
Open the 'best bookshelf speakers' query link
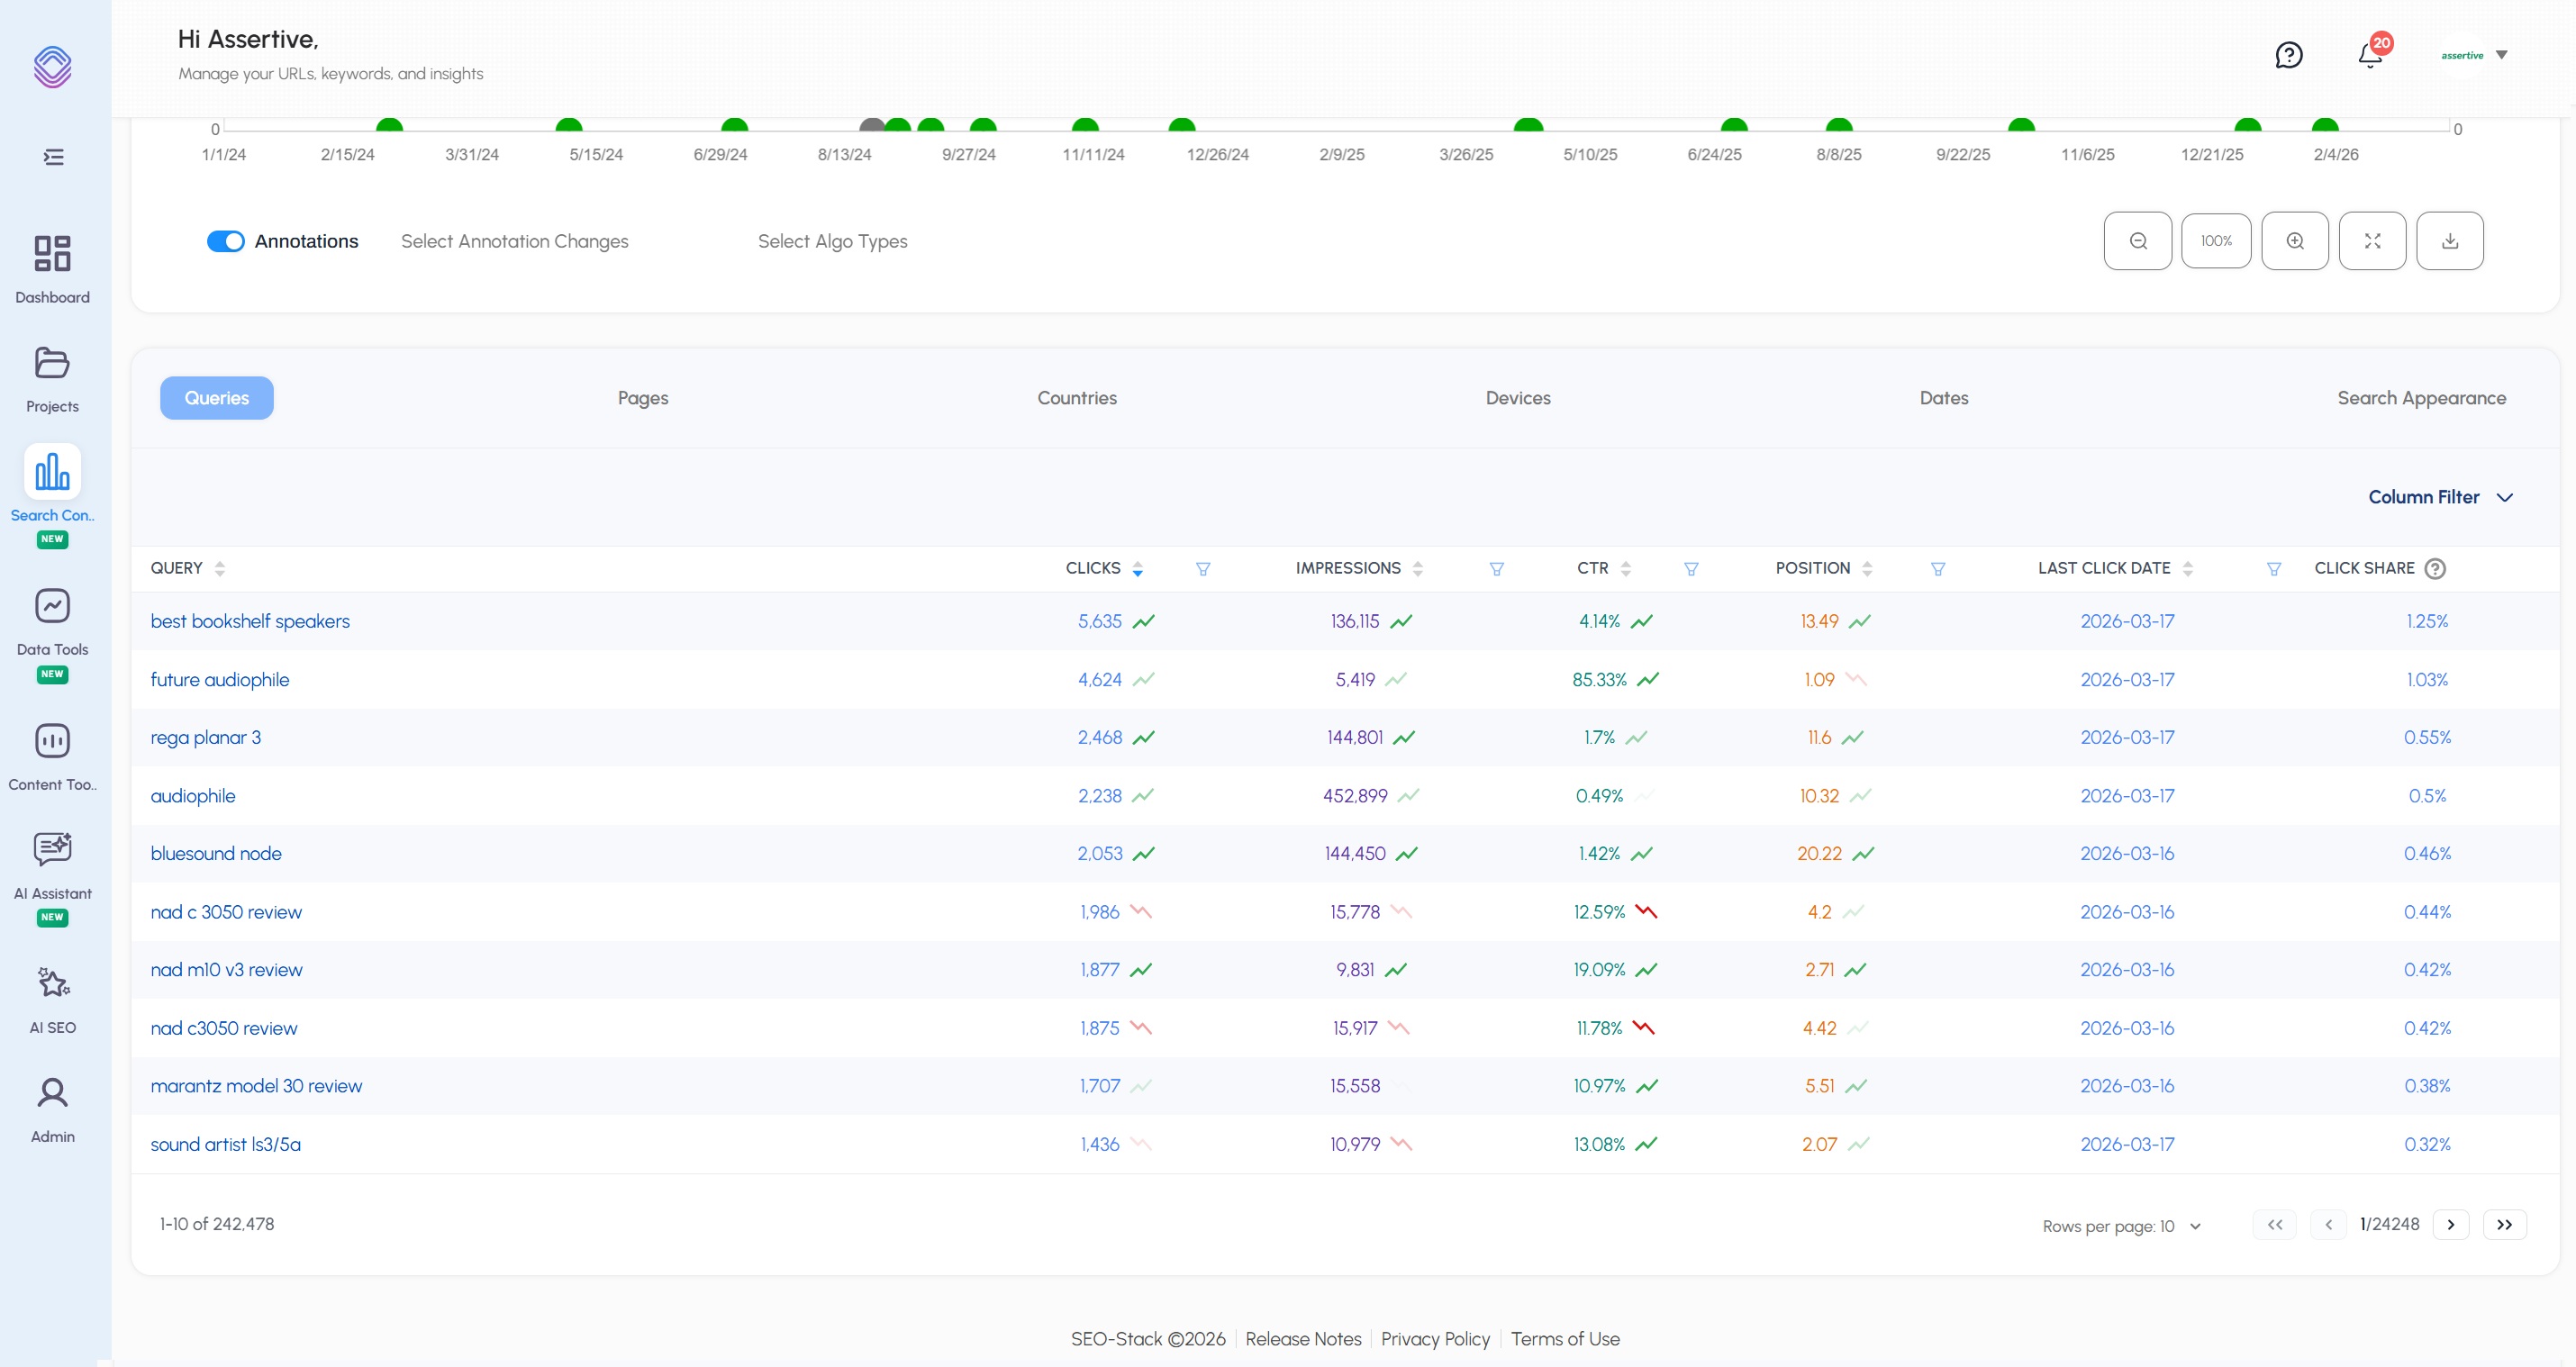[x=250, y=621]
